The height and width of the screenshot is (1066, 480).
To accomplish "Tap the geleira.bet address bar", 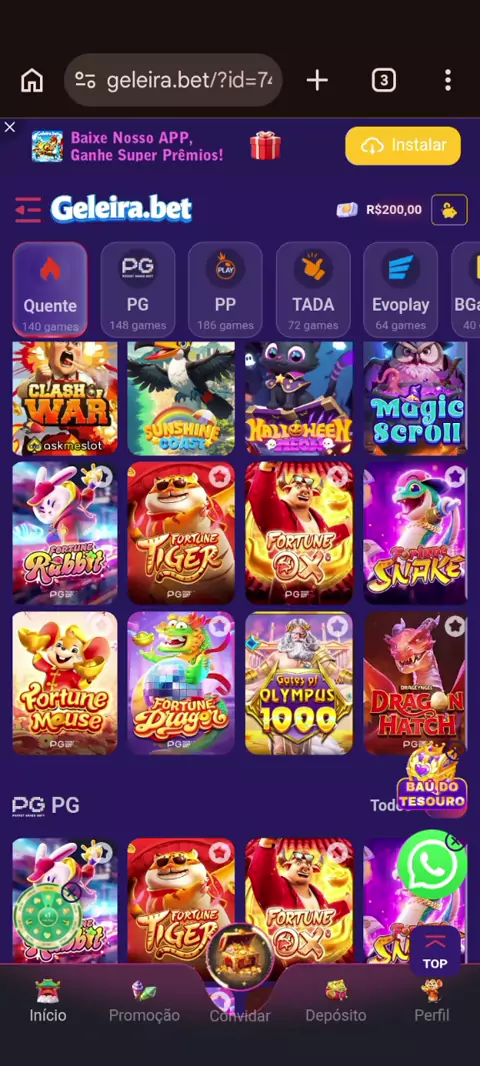I will tap(173, 80).
